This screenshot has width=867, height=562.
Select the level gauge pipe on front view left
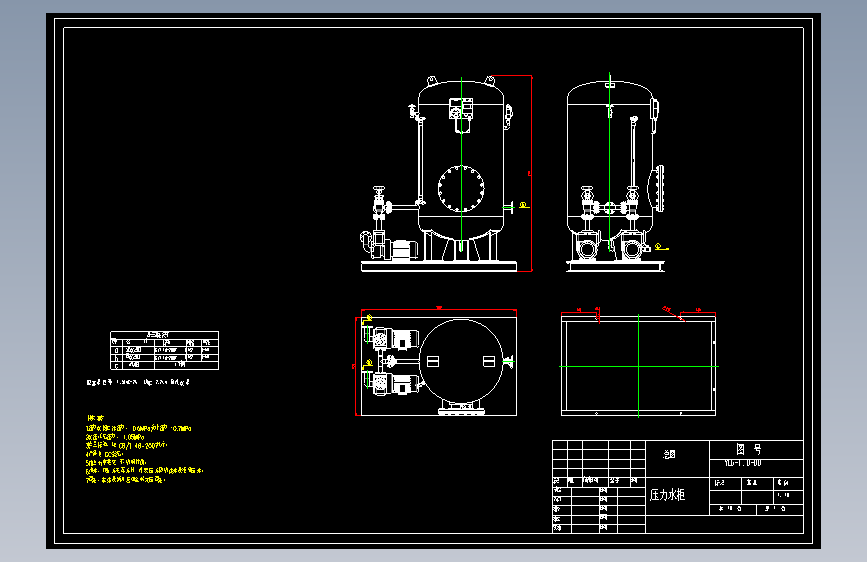click(420, 160)
